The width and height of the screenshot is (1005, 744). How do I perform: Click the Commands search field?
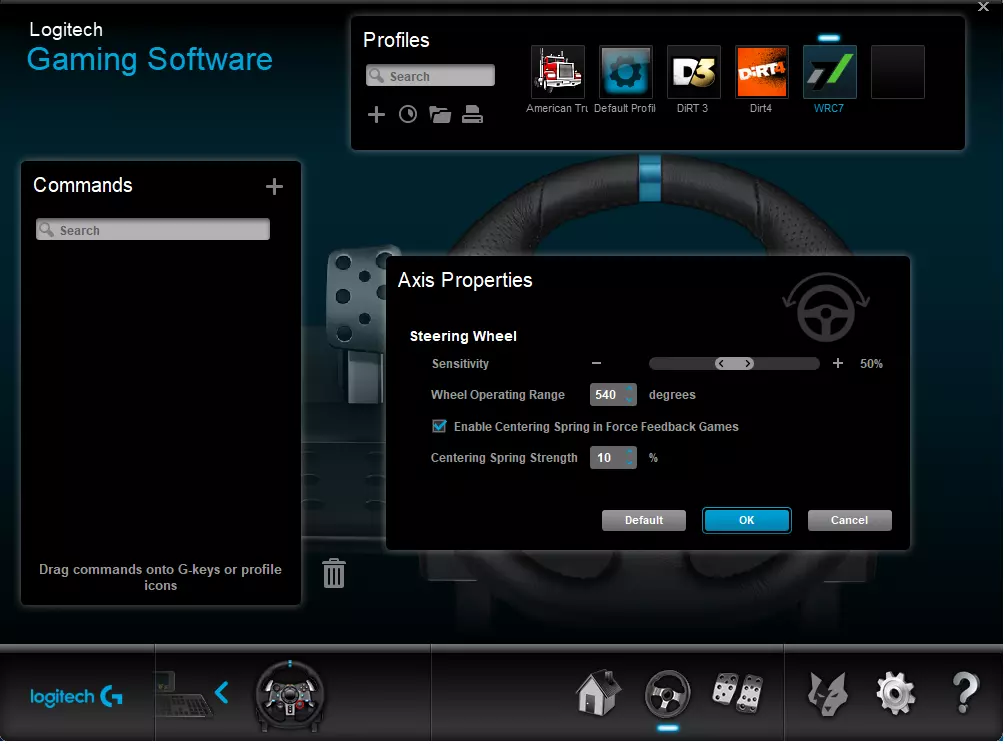(153, 229)
